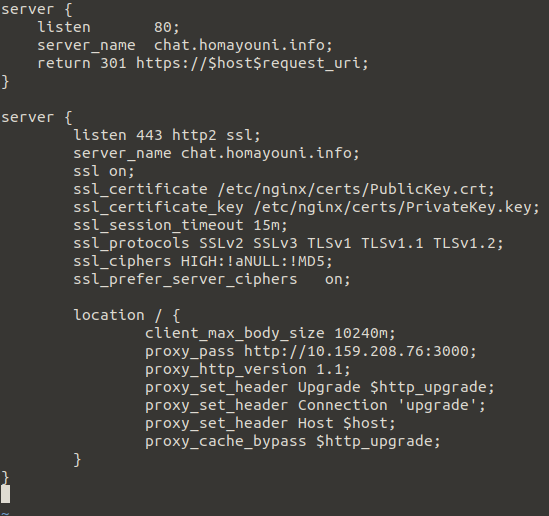Click the closing brace of the first server block

(x=5, y=82)
